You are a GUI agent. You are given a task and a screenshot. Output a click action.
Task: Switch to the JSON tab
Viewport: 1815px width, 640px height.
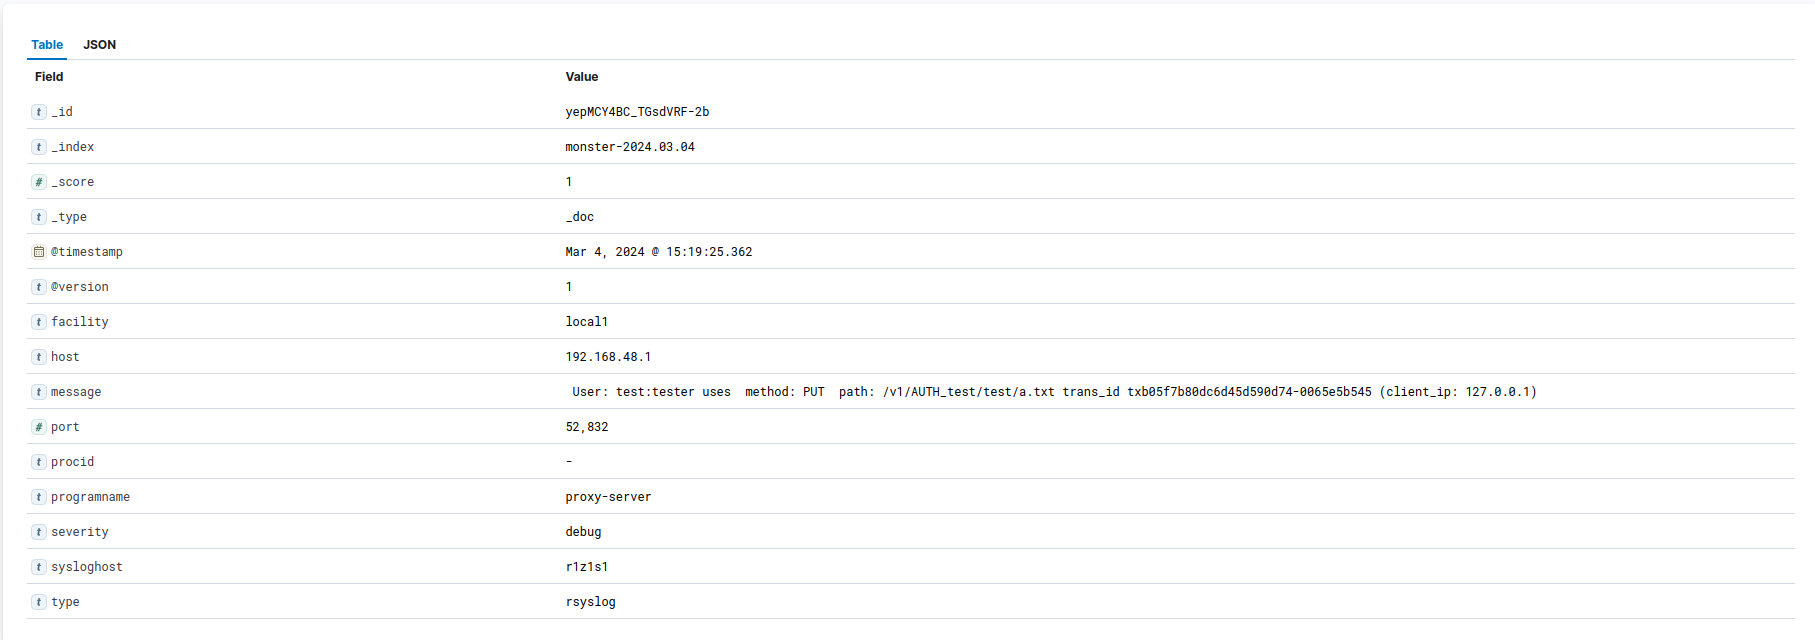tap(99, 45)
